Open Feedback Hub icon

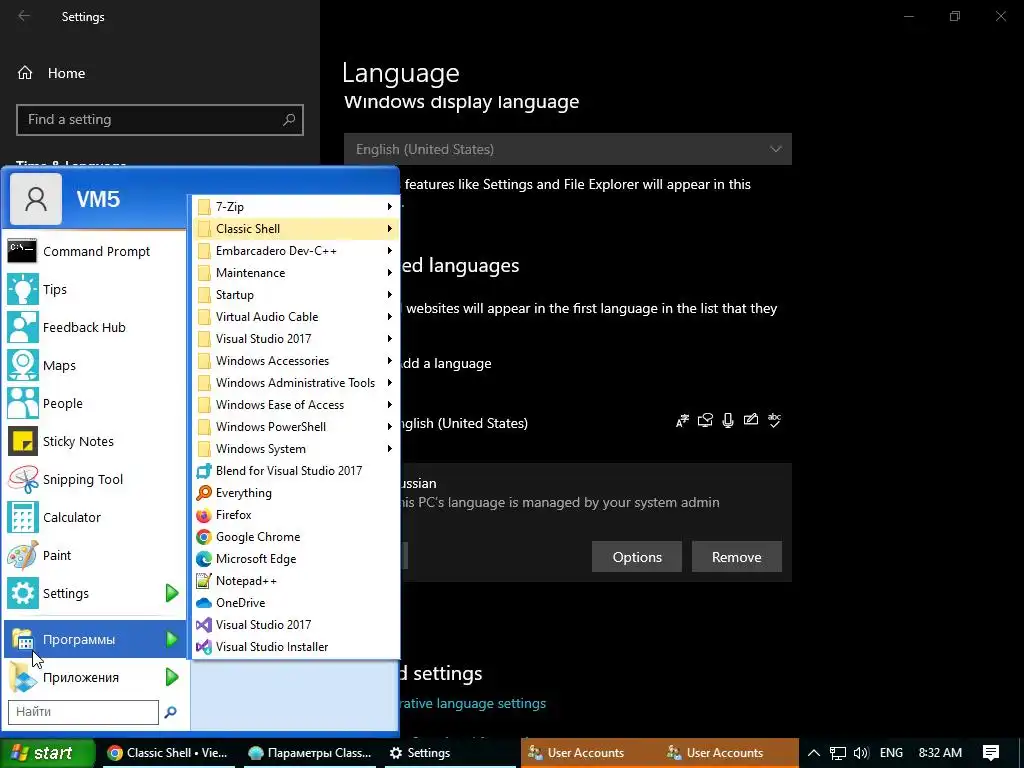[x=23, y=327]
